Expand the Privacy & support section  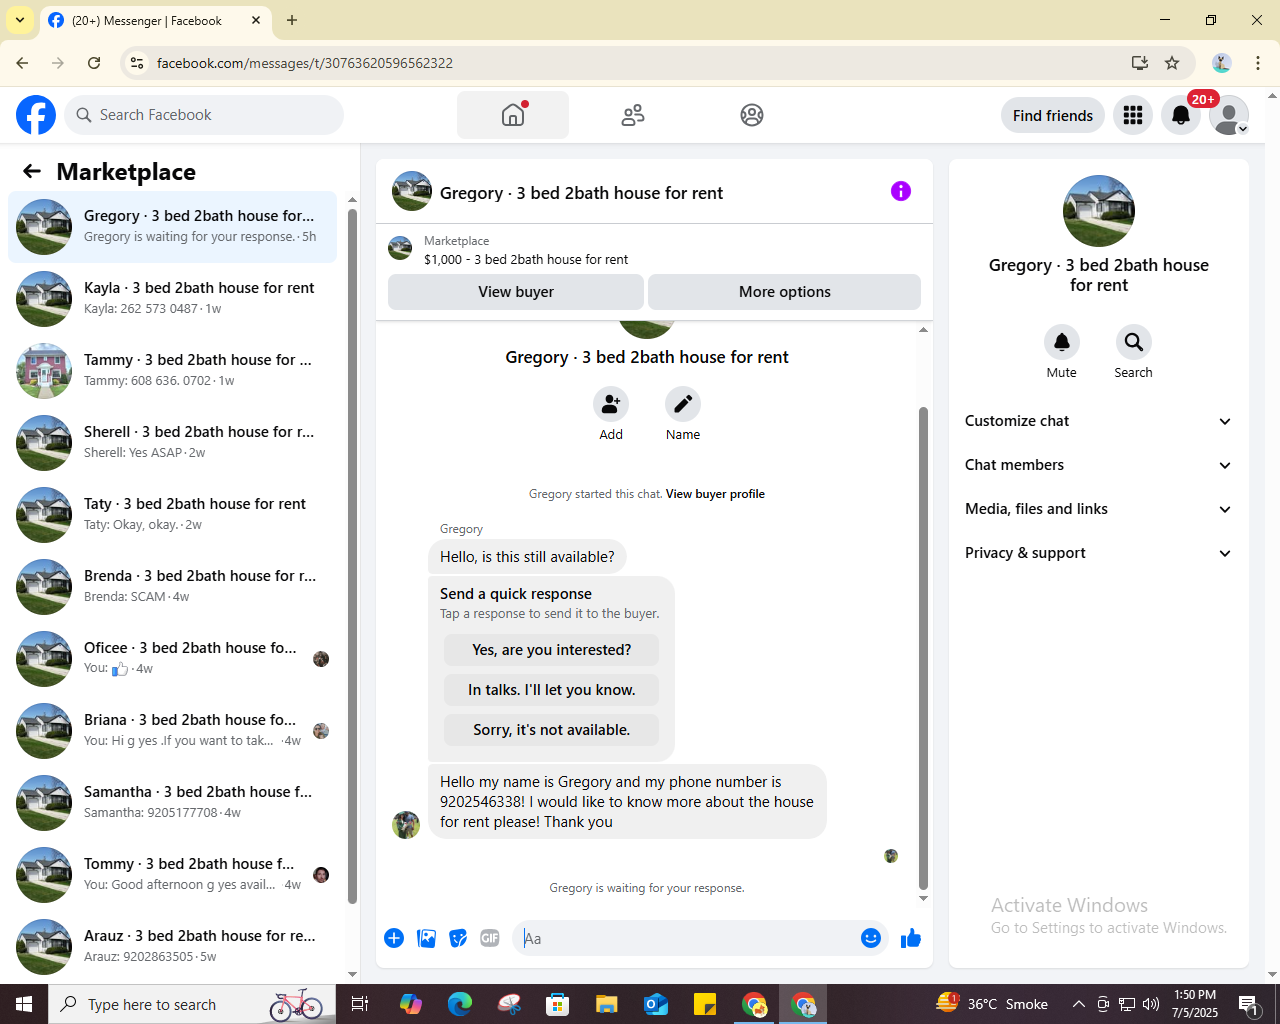point(1099,553)
